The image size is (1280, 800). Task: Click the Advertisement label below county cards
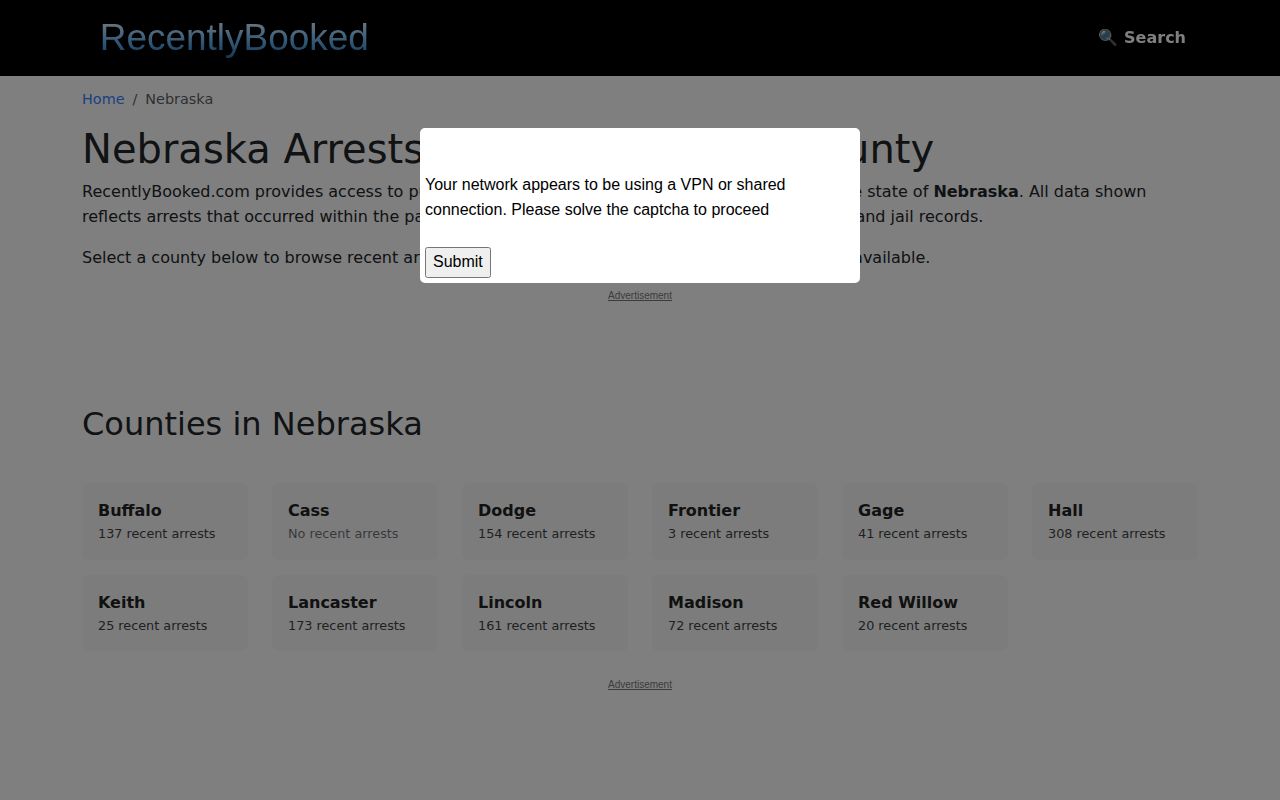(640, 684)
